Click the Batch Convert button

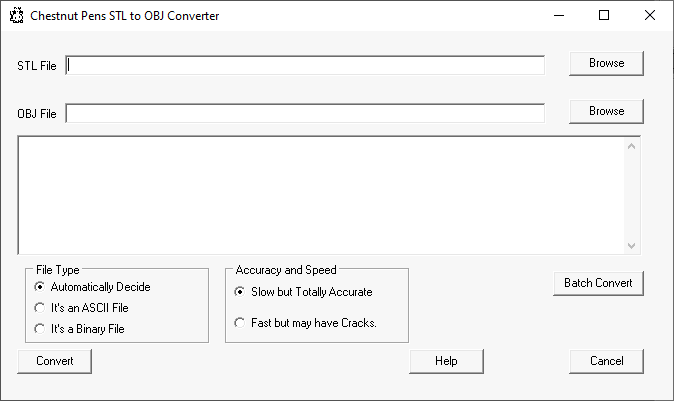598,283
